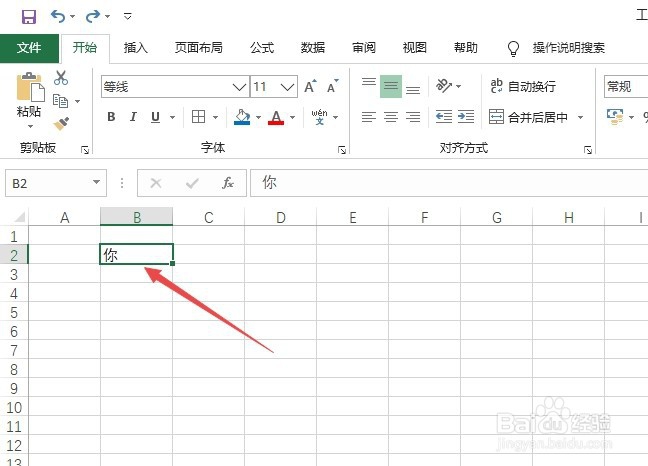Expand the 粘贴 paste options arrow
Viewport: 648px width, 466px height.
[30, 126]
